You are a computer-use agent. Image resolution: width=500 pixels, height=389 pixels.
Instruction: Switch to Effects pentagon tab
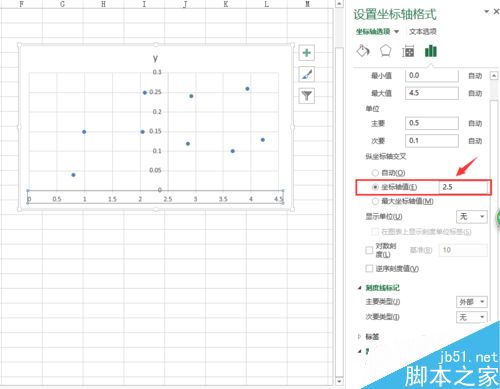pyautogui.click(x=385, y=51)
